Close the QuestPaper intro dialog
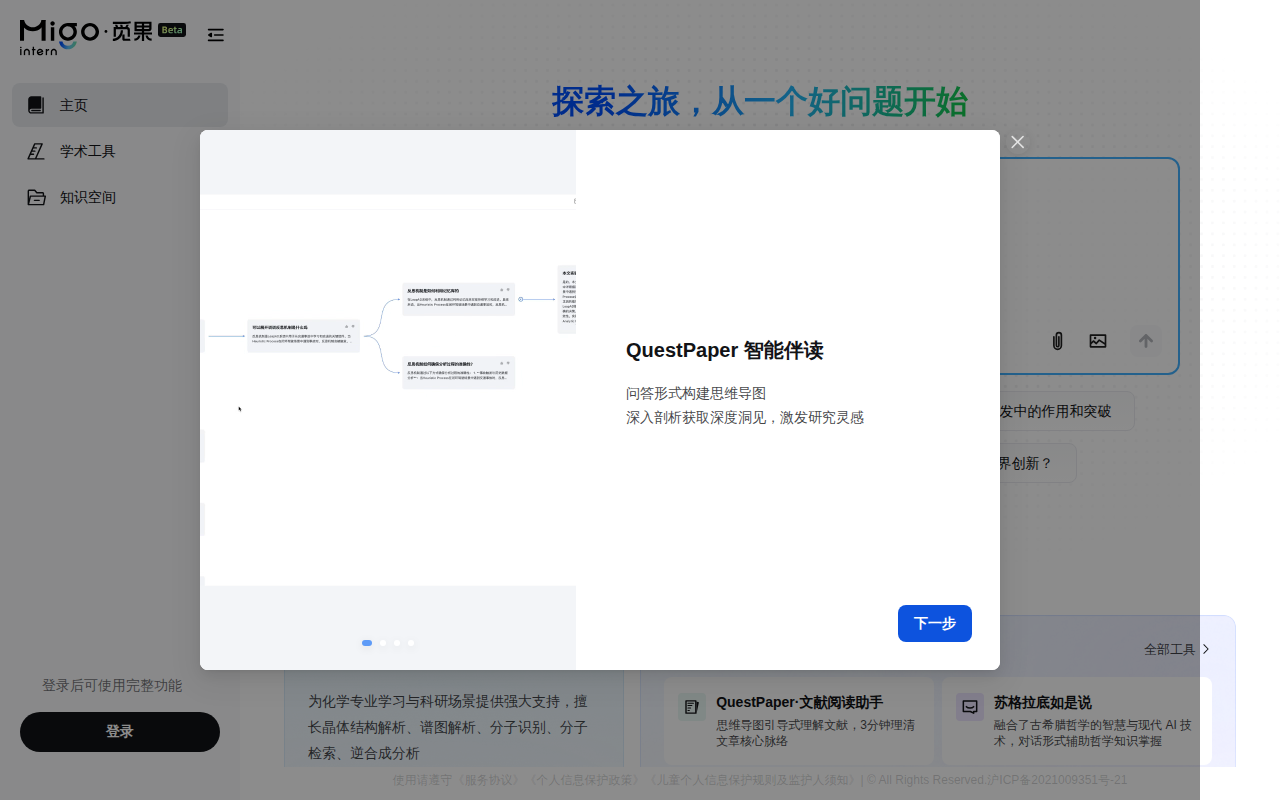 1018,142
